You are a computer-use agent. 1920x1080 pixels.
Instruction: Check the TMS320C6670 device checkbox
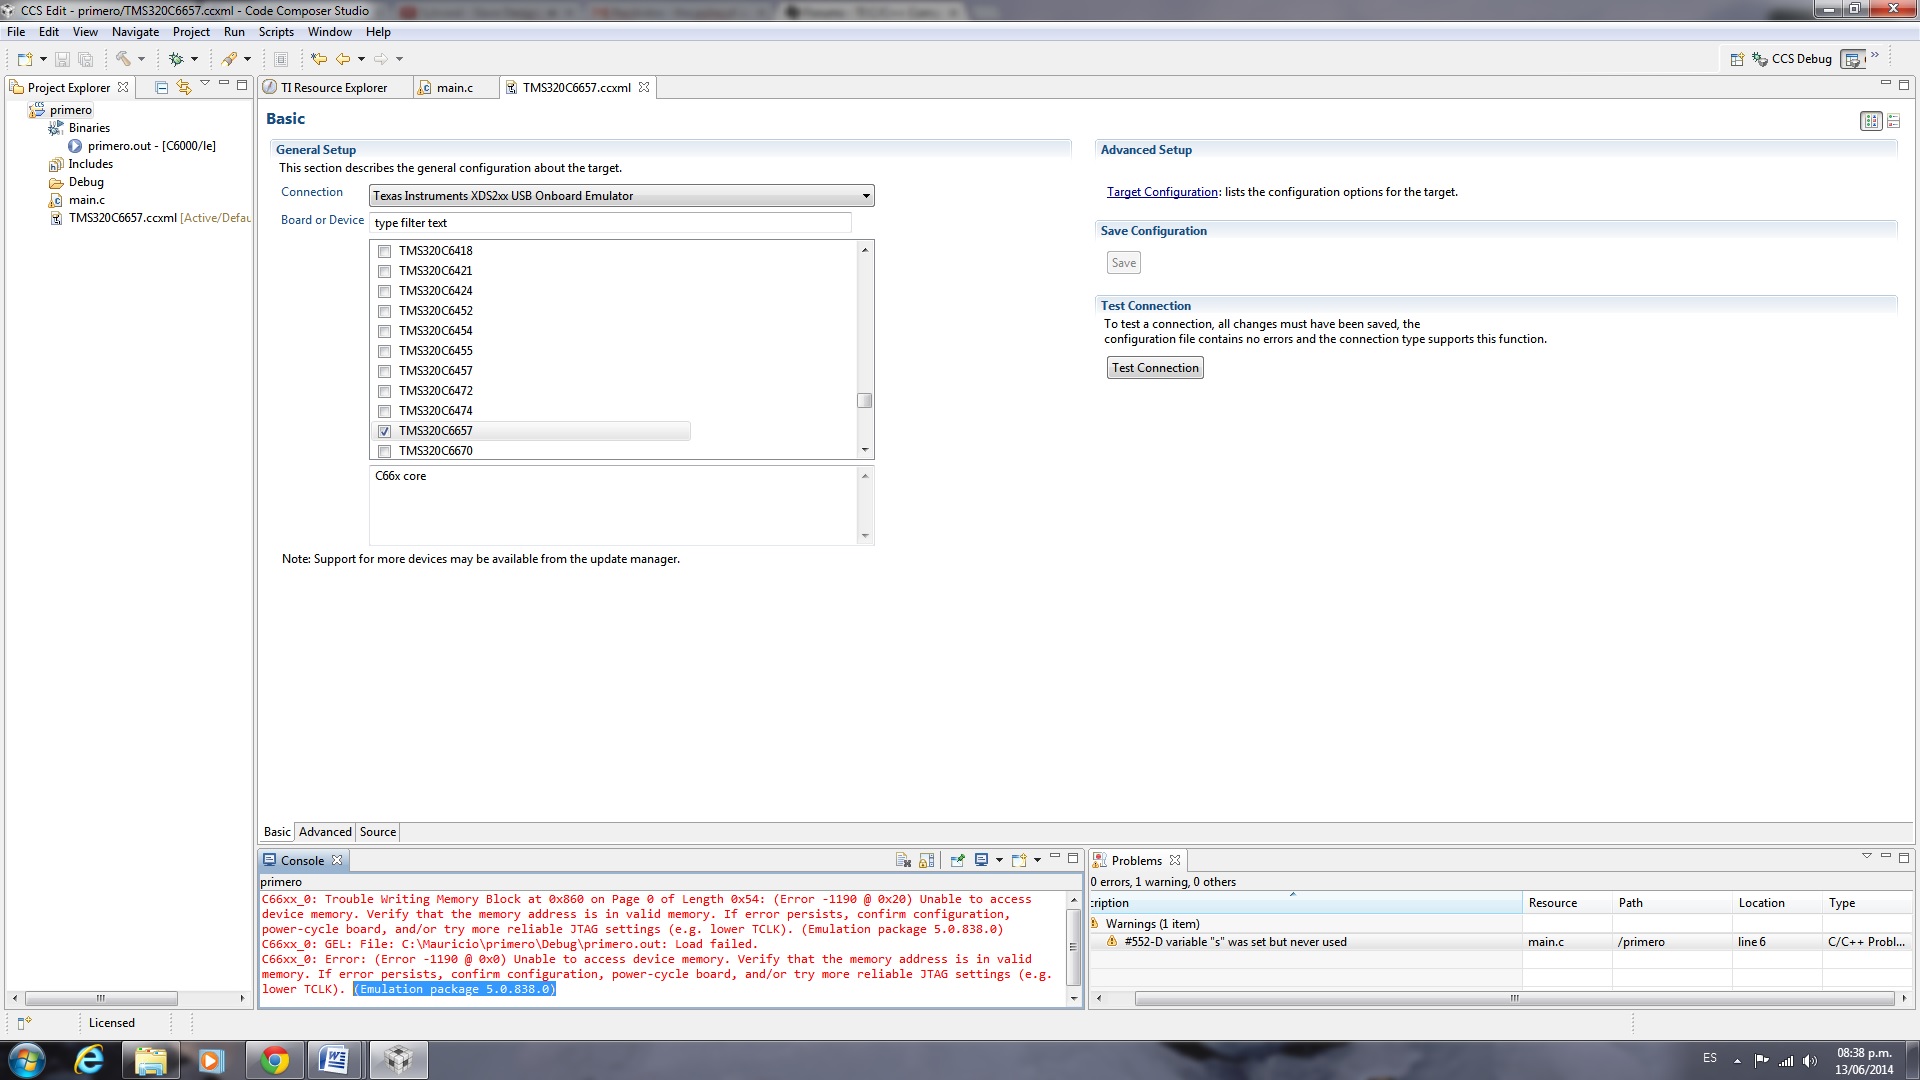385,451
